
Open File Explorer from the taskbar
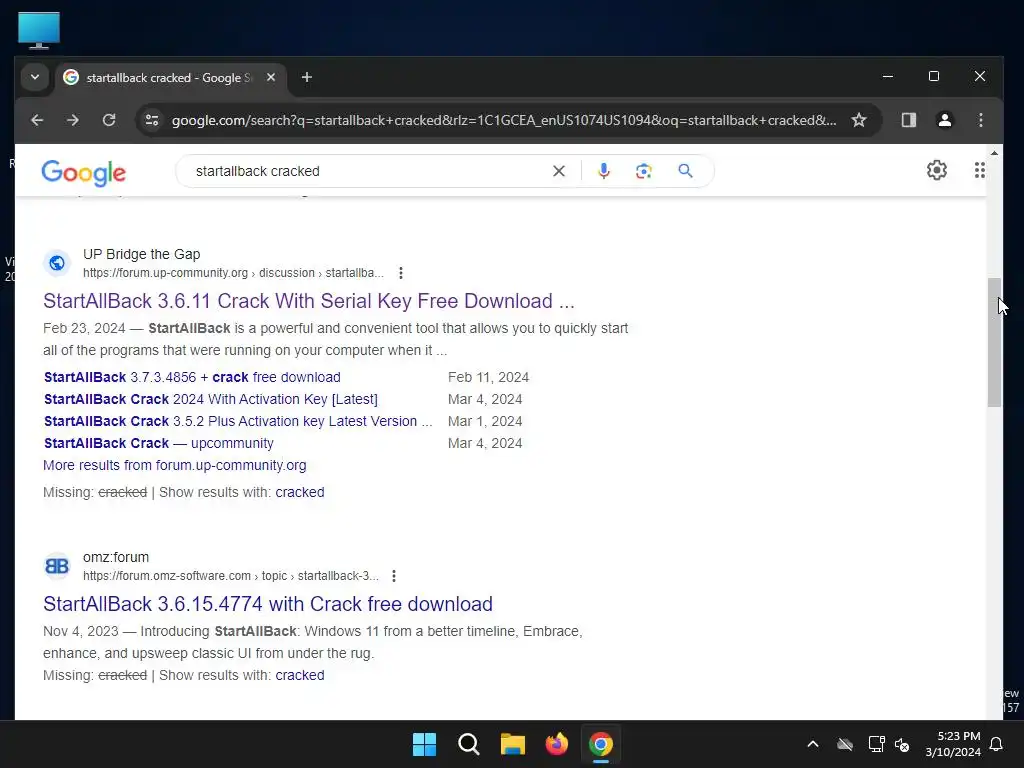(513, 744)
